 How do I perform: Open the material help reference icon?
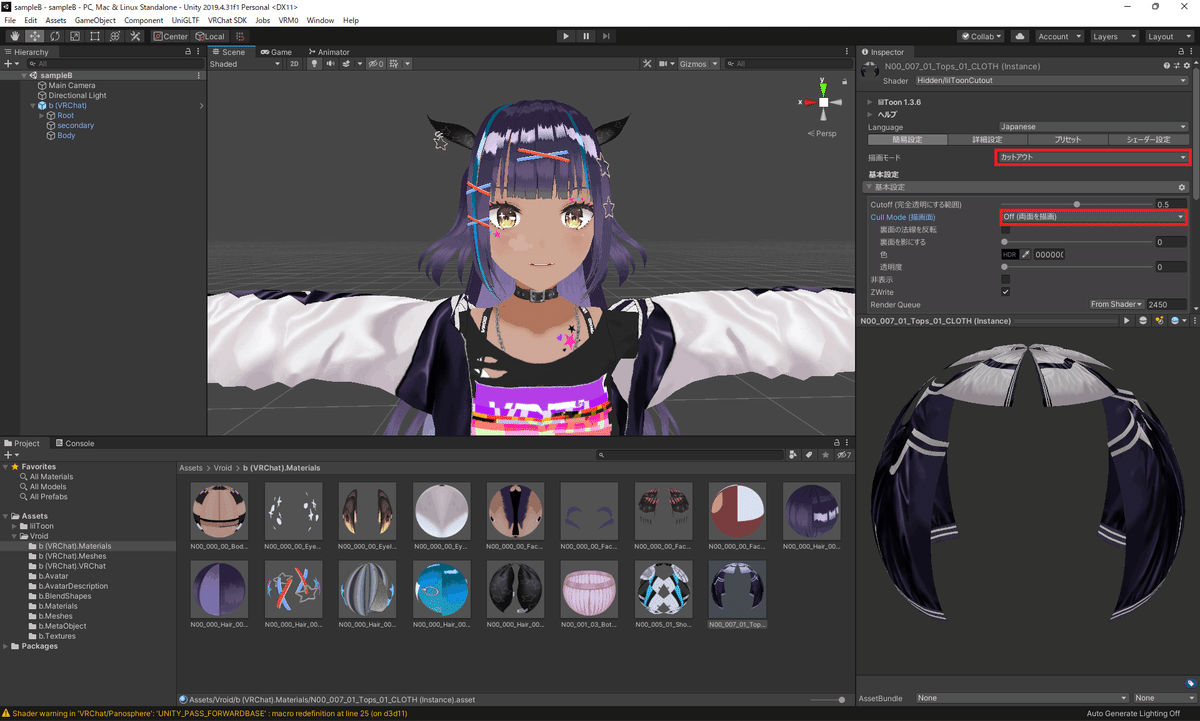point(1167,66)
